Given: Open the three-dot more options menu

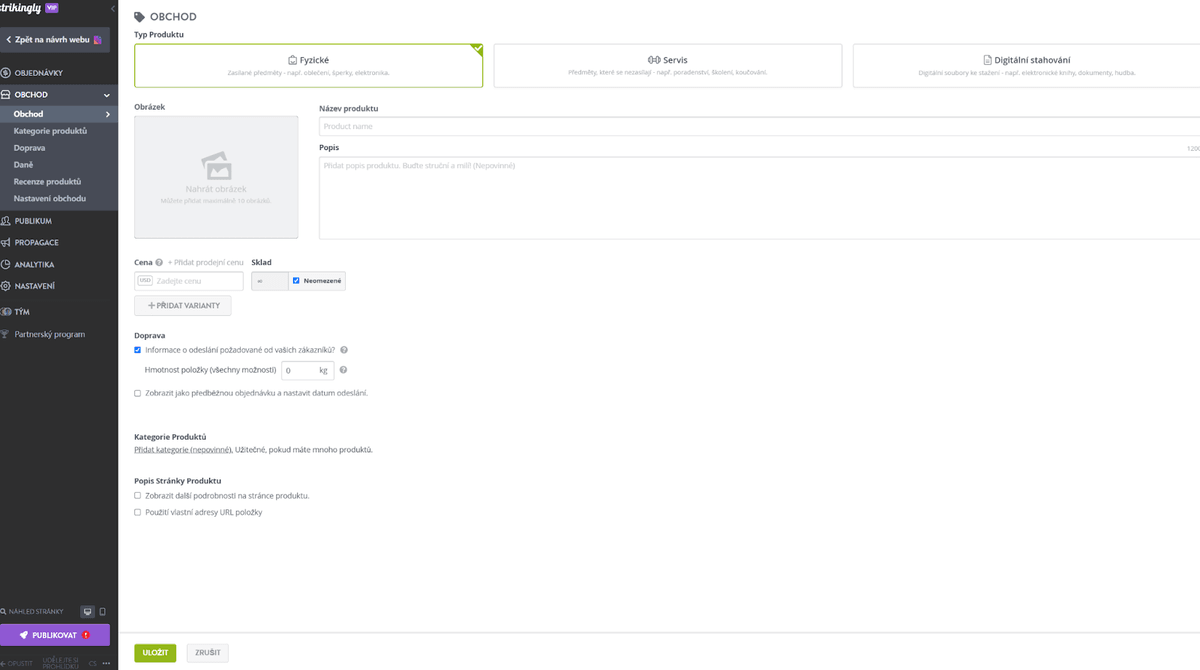Looking at the screenshot, I should point(106,663).
